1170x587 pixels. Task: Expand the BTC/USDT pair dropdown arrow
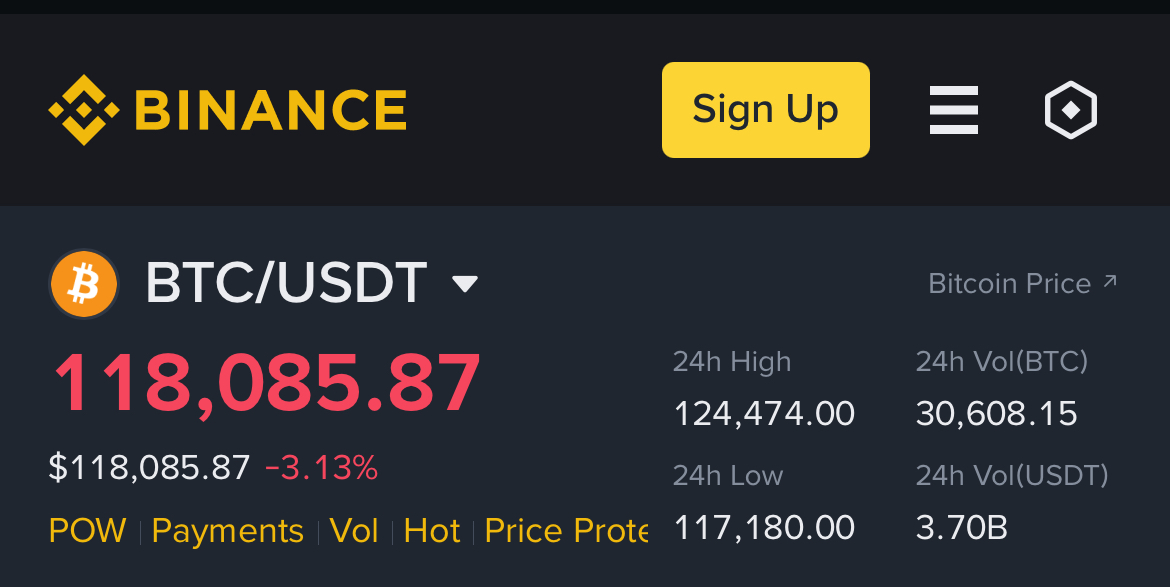click(465, 283)
